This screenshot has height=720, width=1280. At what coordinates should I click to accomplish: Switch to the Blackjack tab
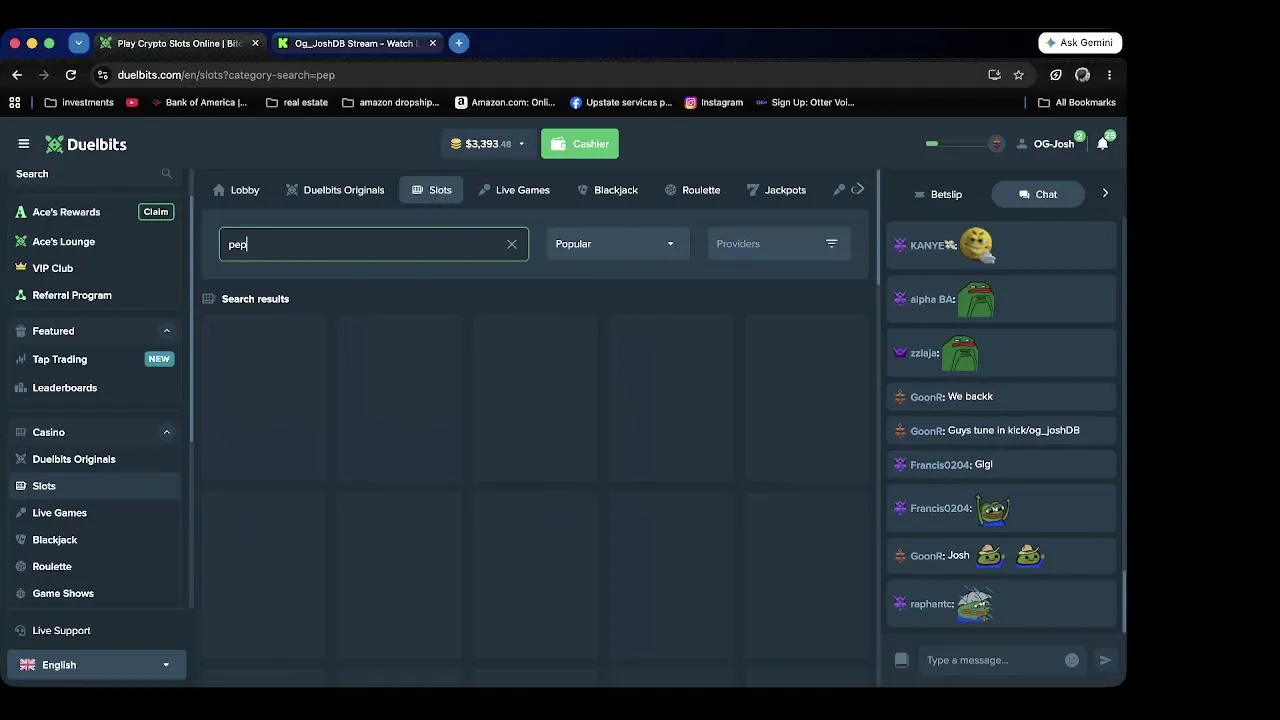click(607, 190)
